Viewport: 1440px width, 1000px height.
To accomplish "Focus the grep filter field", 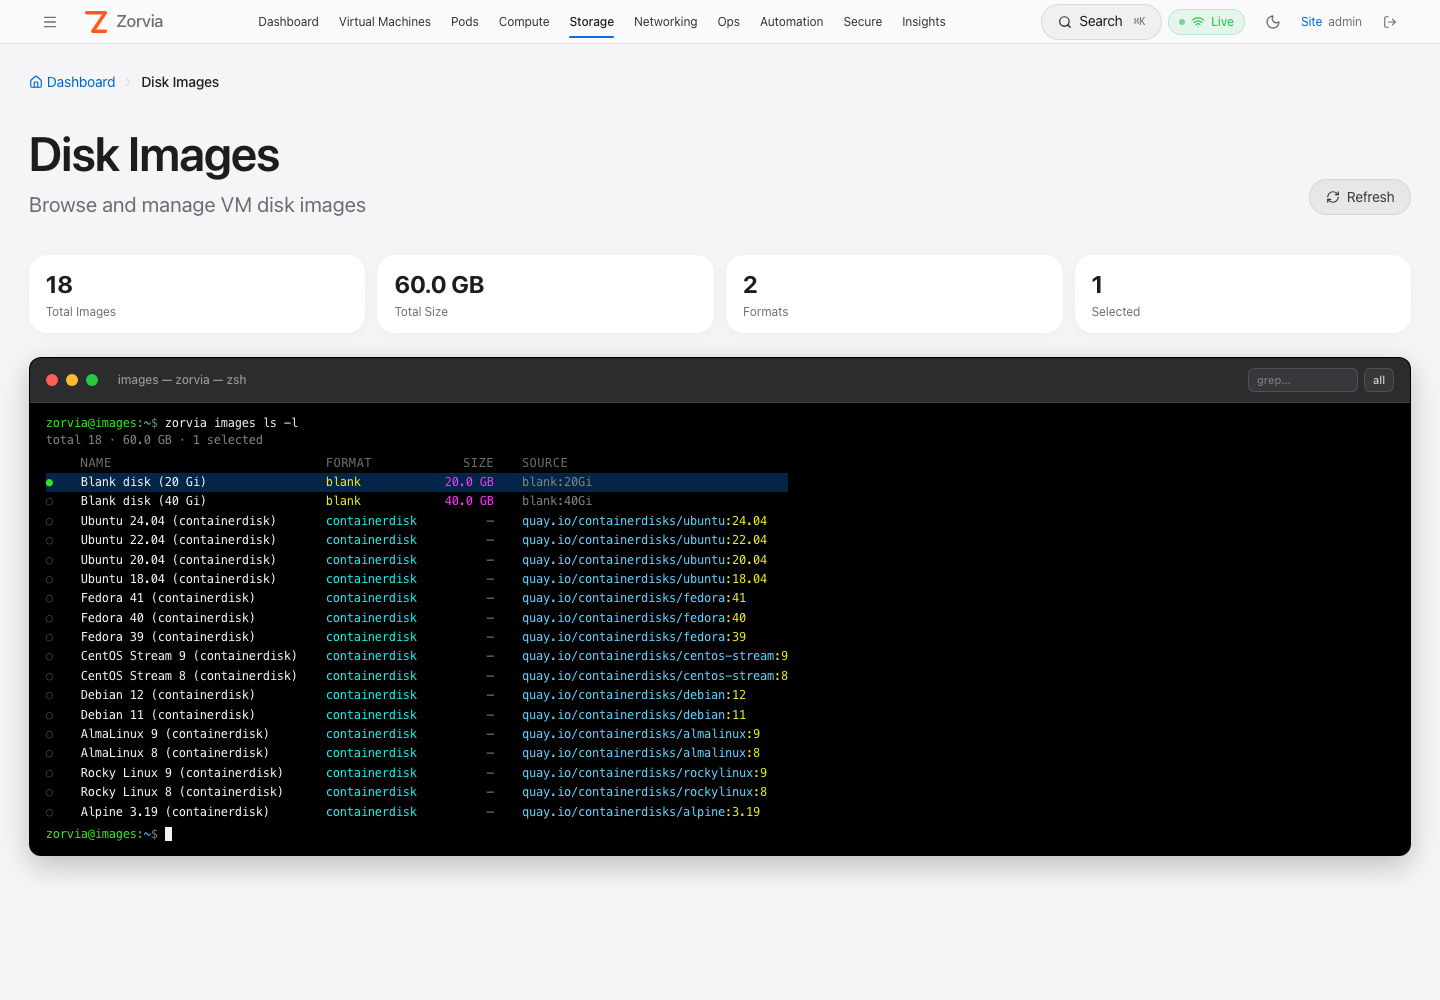I will [x=1302, y=380].
